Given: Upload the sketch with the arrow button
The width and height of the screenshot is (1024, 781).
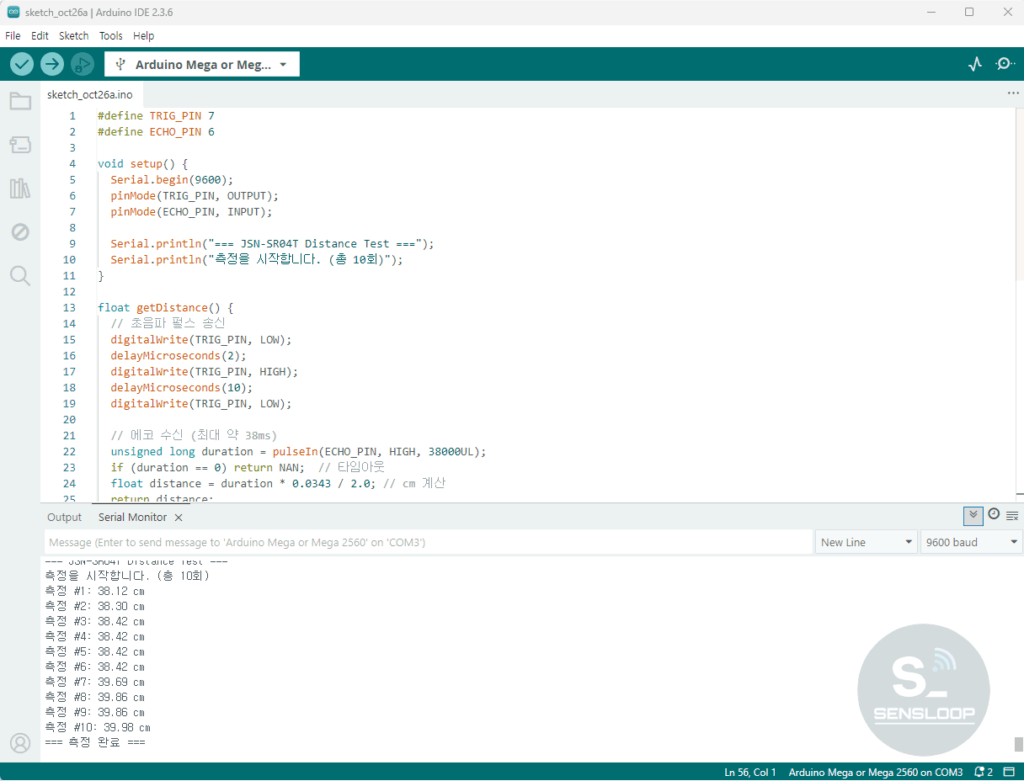Looking at the screenshot, I should point(52,64).
